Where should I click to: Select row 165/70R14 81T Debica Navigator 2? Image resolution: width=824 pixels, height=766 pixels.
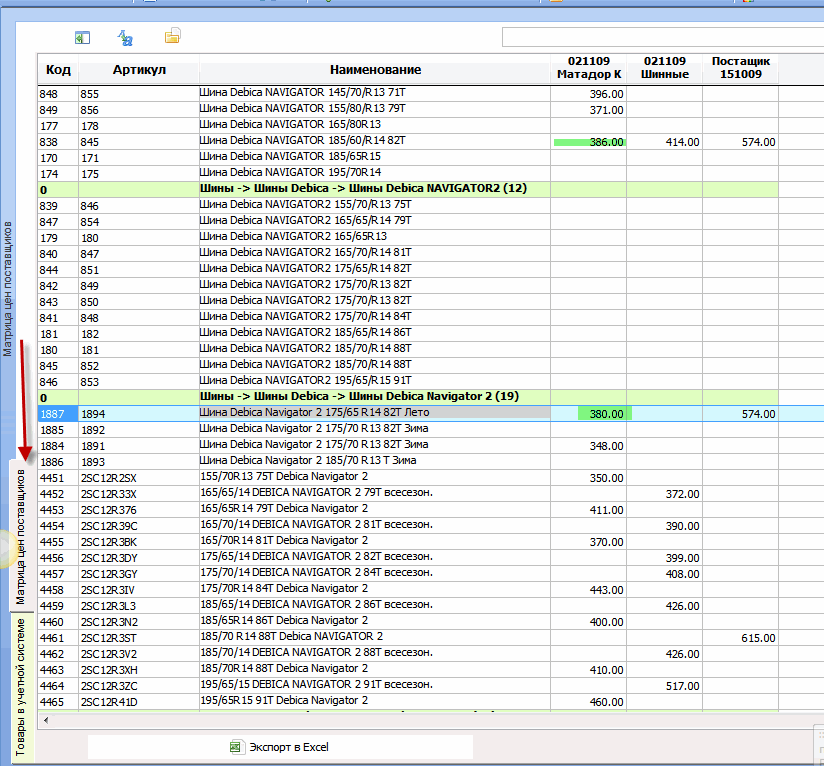[x=408, y=542]
